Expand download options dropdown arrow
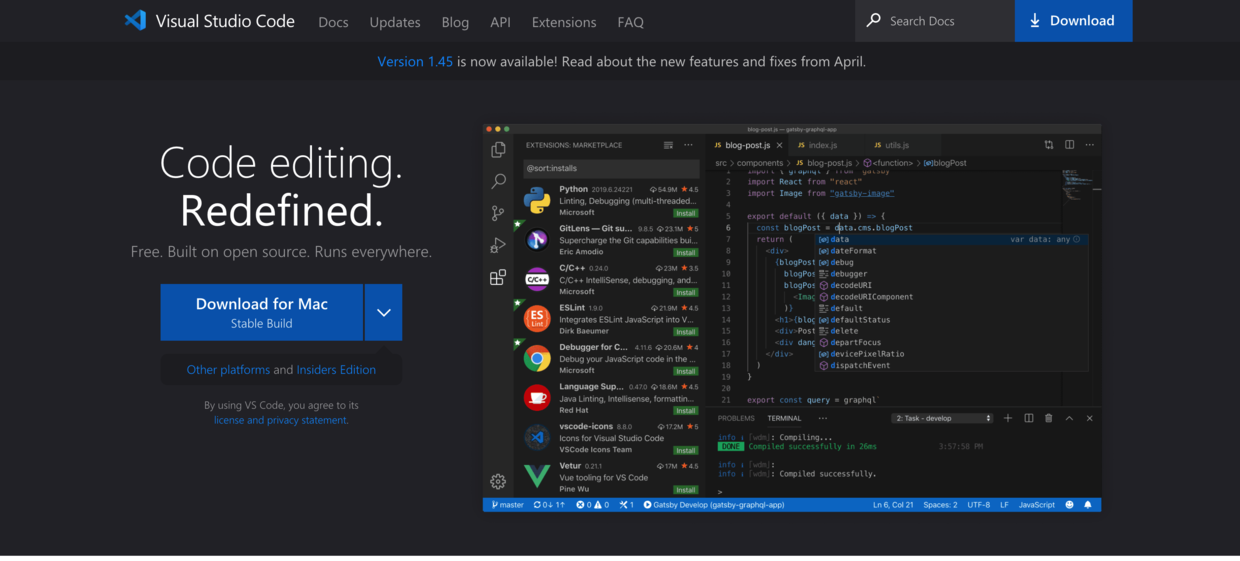 [384, 312]
